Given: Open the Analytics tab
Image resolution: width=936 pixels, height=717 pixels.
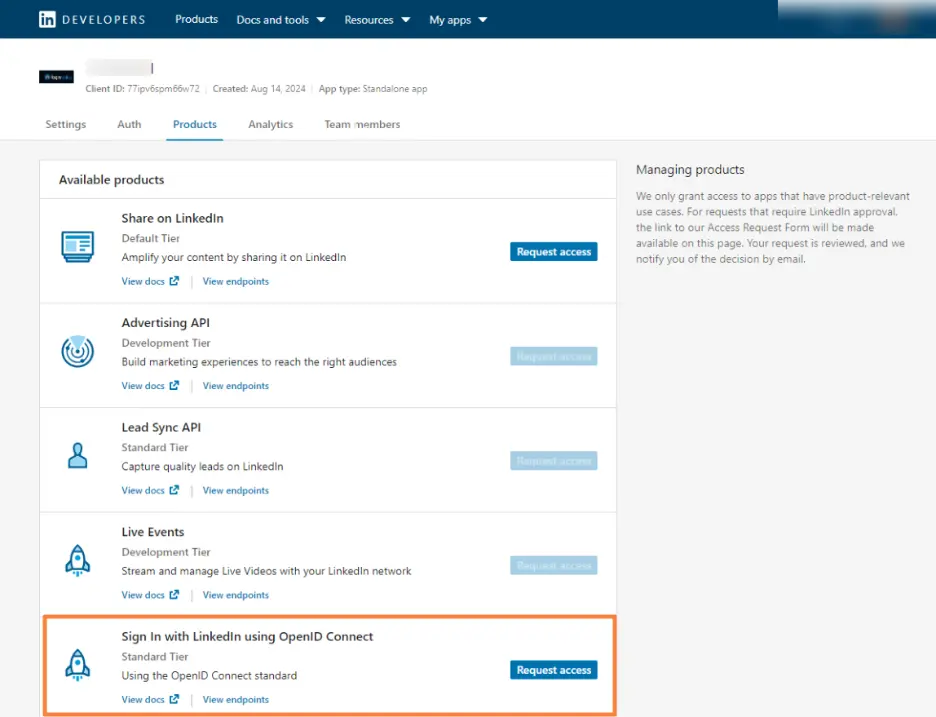Looking at the screenshot, I should click(x=270, y=124).
